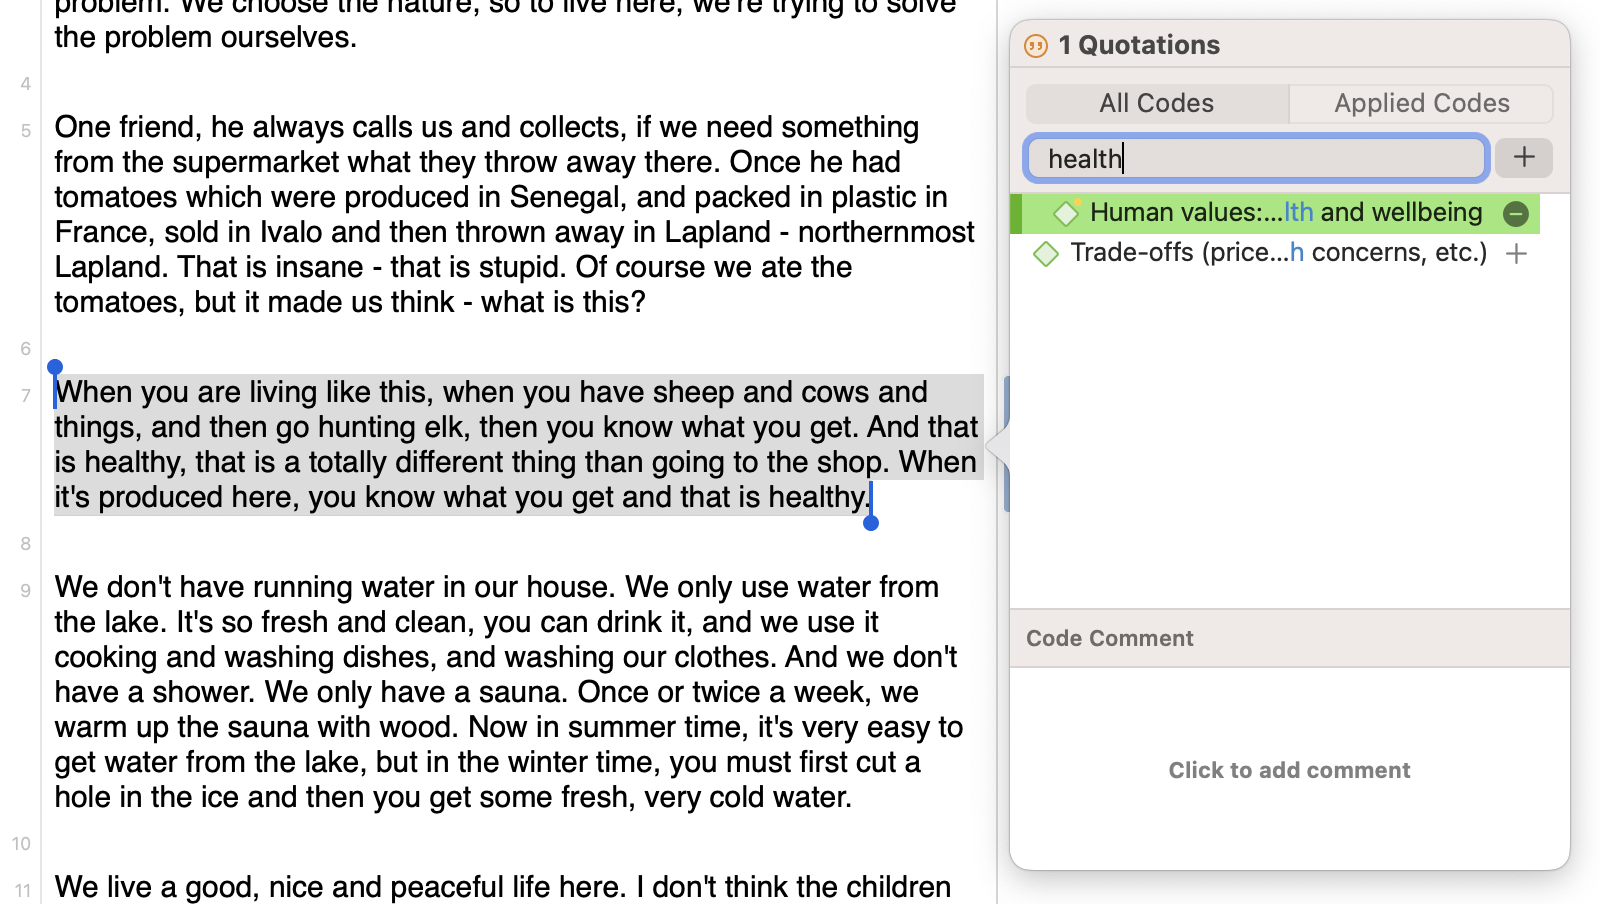Remove the Human values code with minus icon
This screenshot has width=1600, height=904.
click(x=1515, y=213)
